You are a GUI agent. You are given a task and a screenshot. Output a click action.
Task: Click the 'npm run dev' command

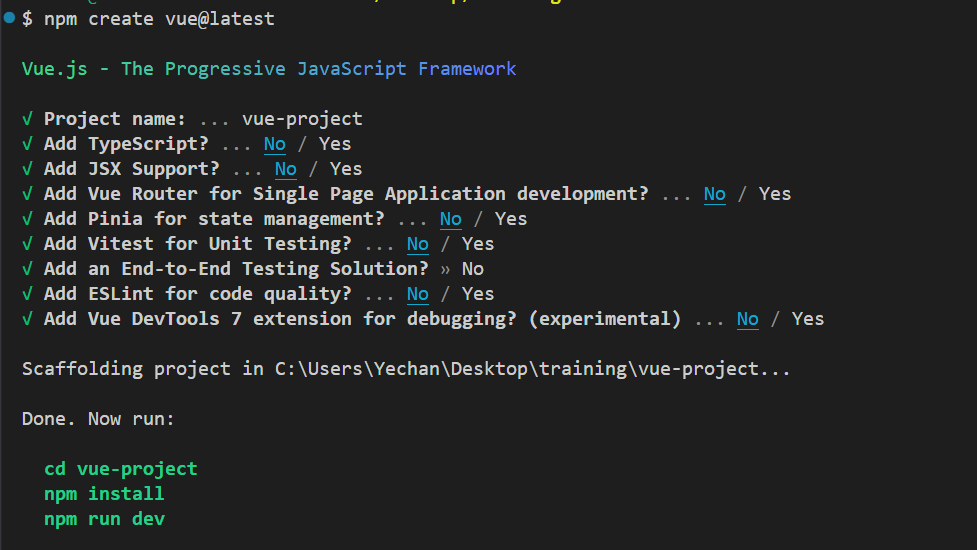(104, 518)
